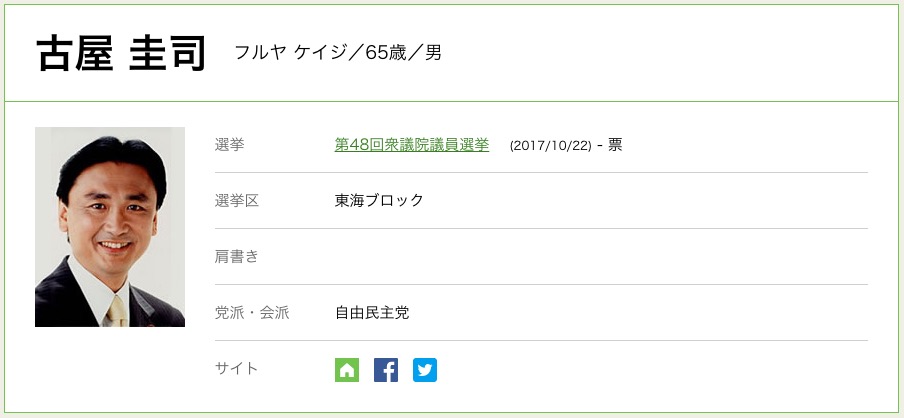This screenshot has height=418, width=904.
Task: Click the surname 古屋 in the heading
Action: (73, 54)
